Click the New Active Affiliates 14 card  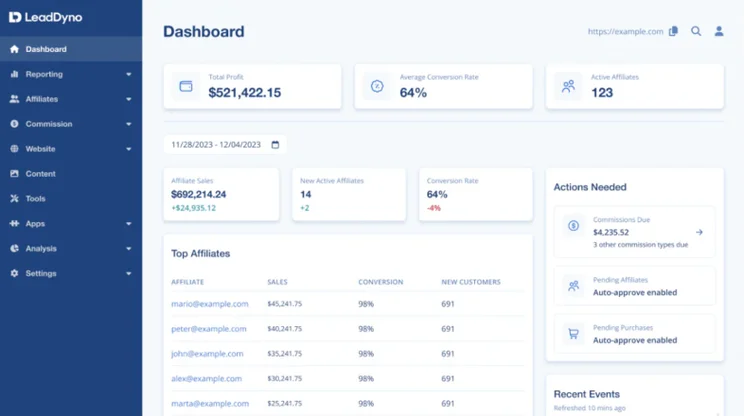tap(349, 194)
